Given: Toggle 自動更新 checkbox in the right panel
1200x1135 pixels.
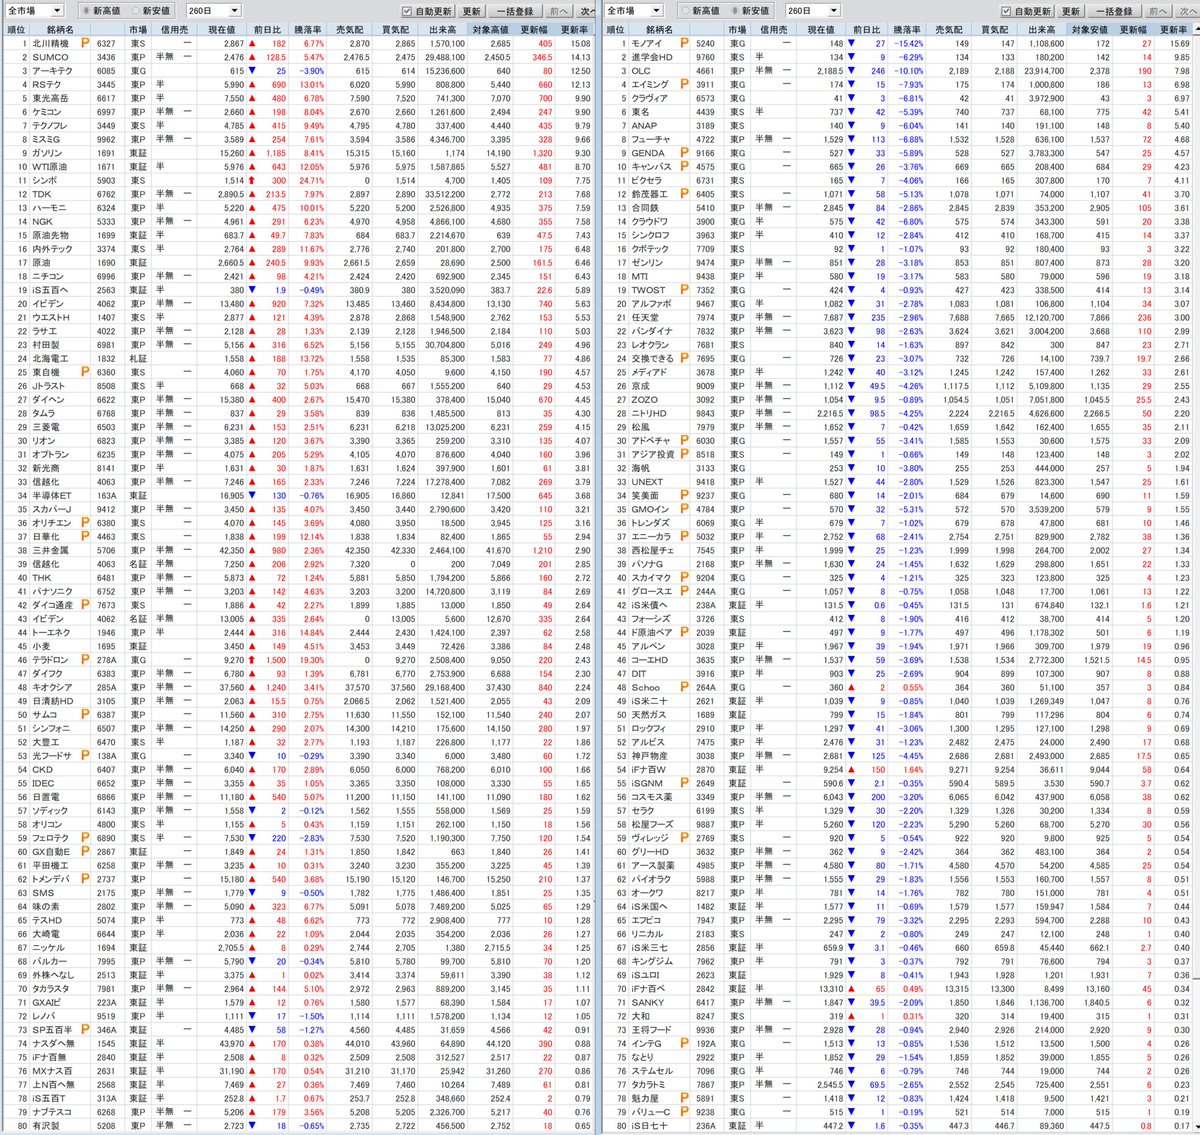Looking at the screenshot, I should [x=1006, y=11].
